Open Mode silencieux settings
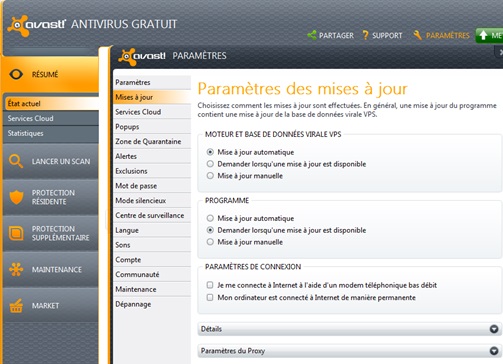 [152, 200]
